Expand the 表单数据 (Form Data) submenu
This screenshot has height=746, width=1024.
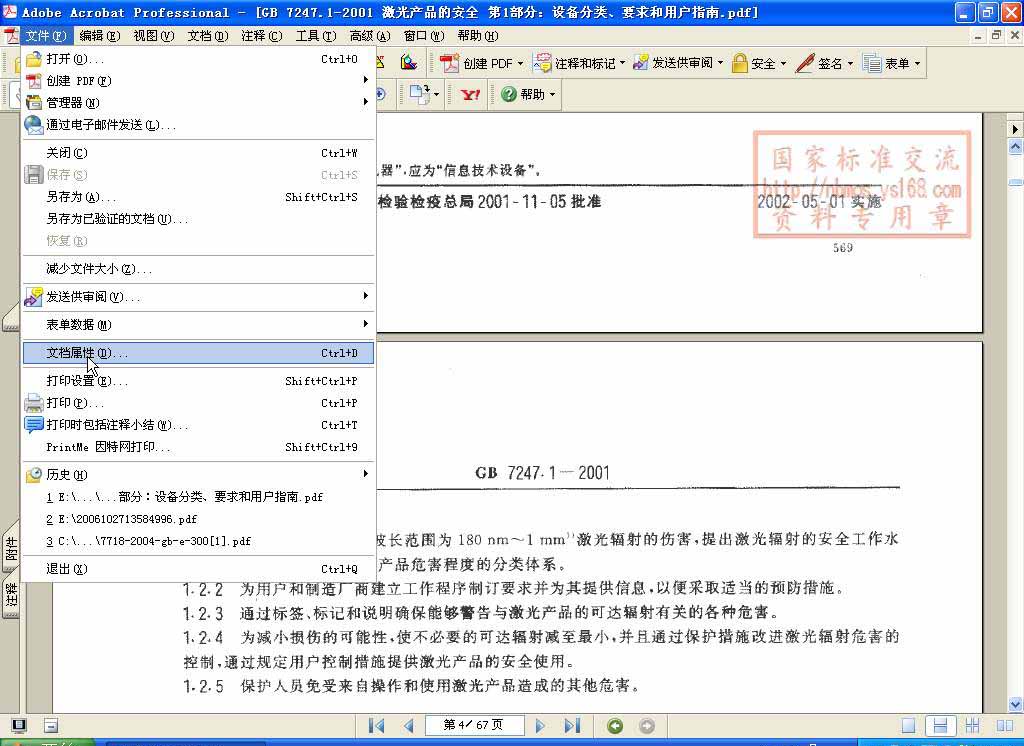pyautogui.click(x=199, y=325)
